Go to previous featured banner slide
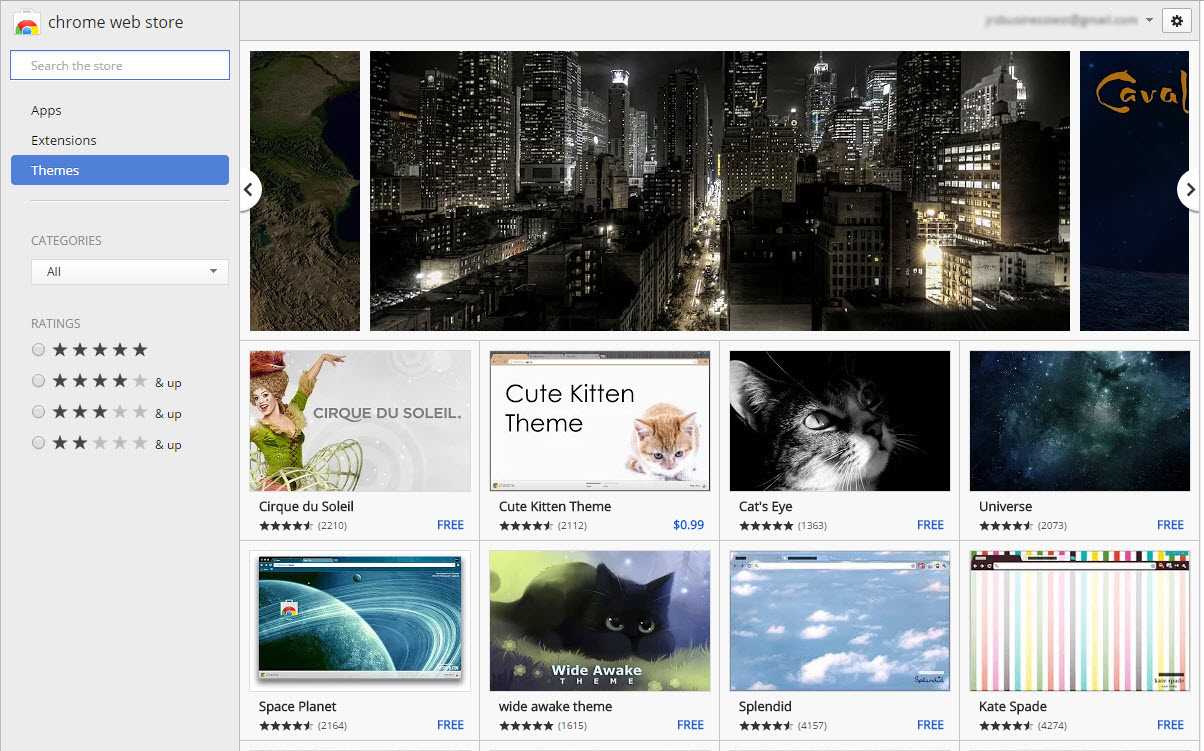Image resolution: width=1204 pixels, height=751 pixels. click(x=249, y=189)
